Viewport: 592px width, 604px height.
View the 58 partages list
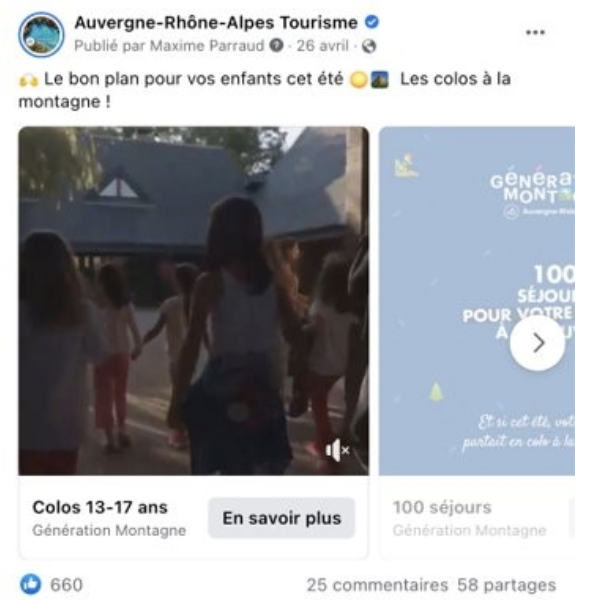(x=507, y=585)
